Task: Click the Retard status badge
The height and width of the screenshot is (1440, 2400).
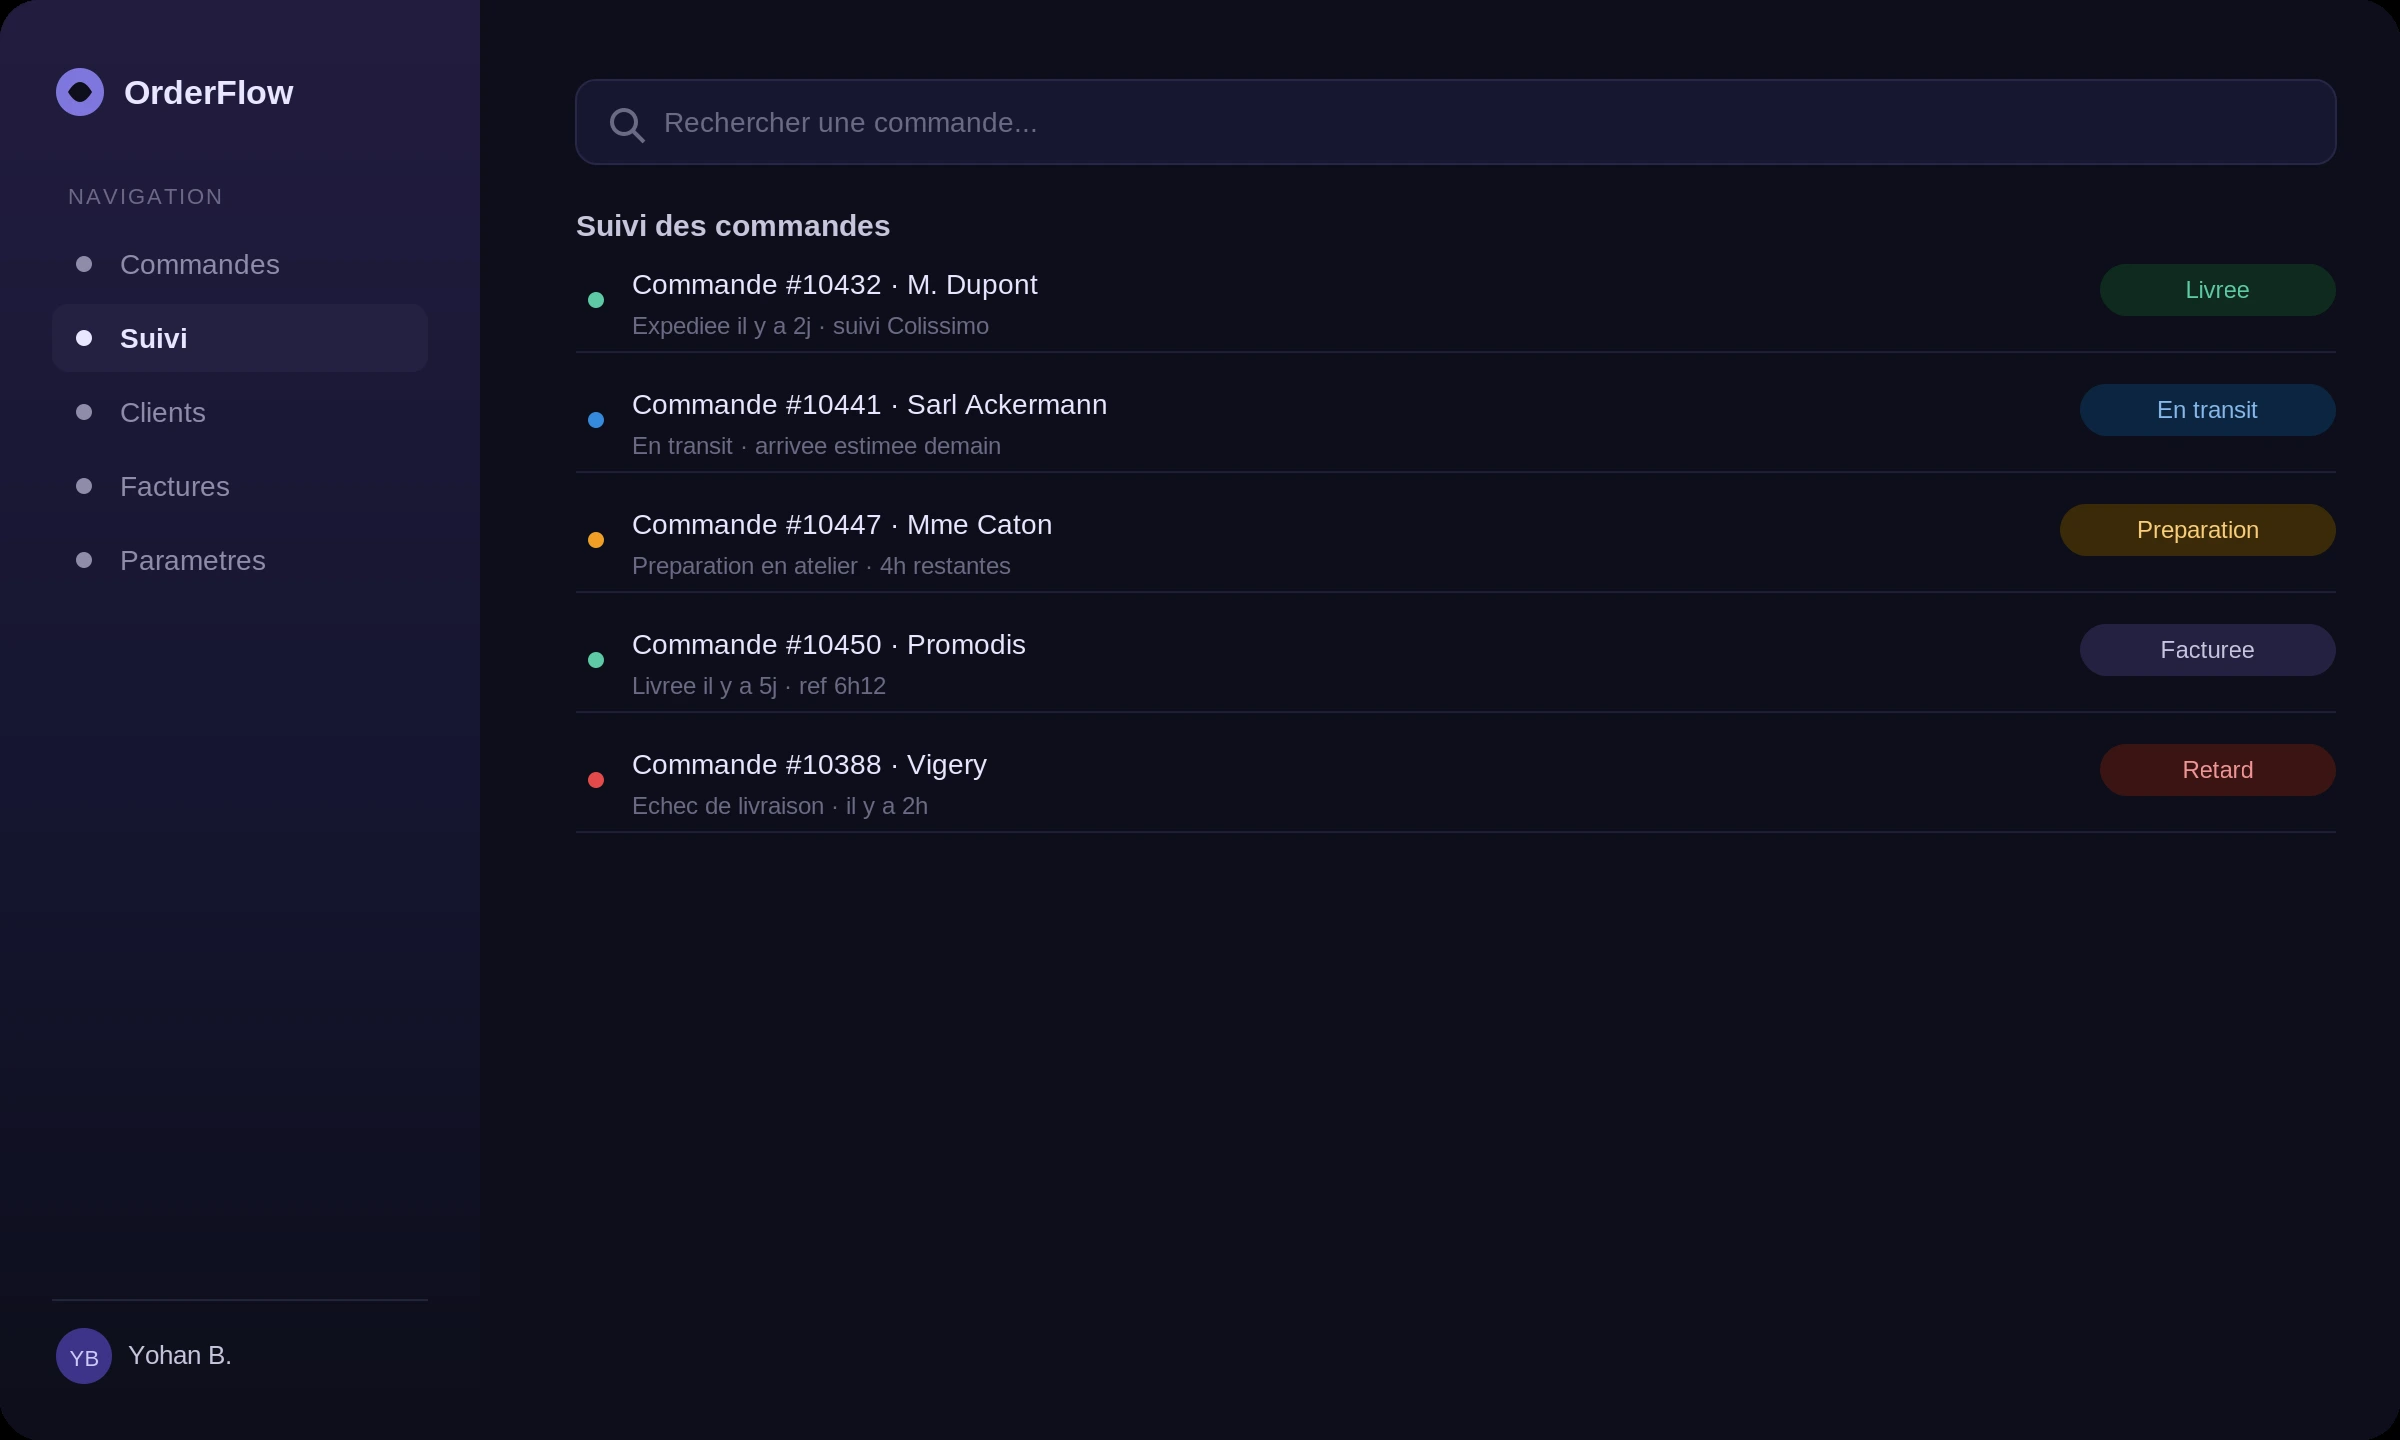Action: (2218, 770)
